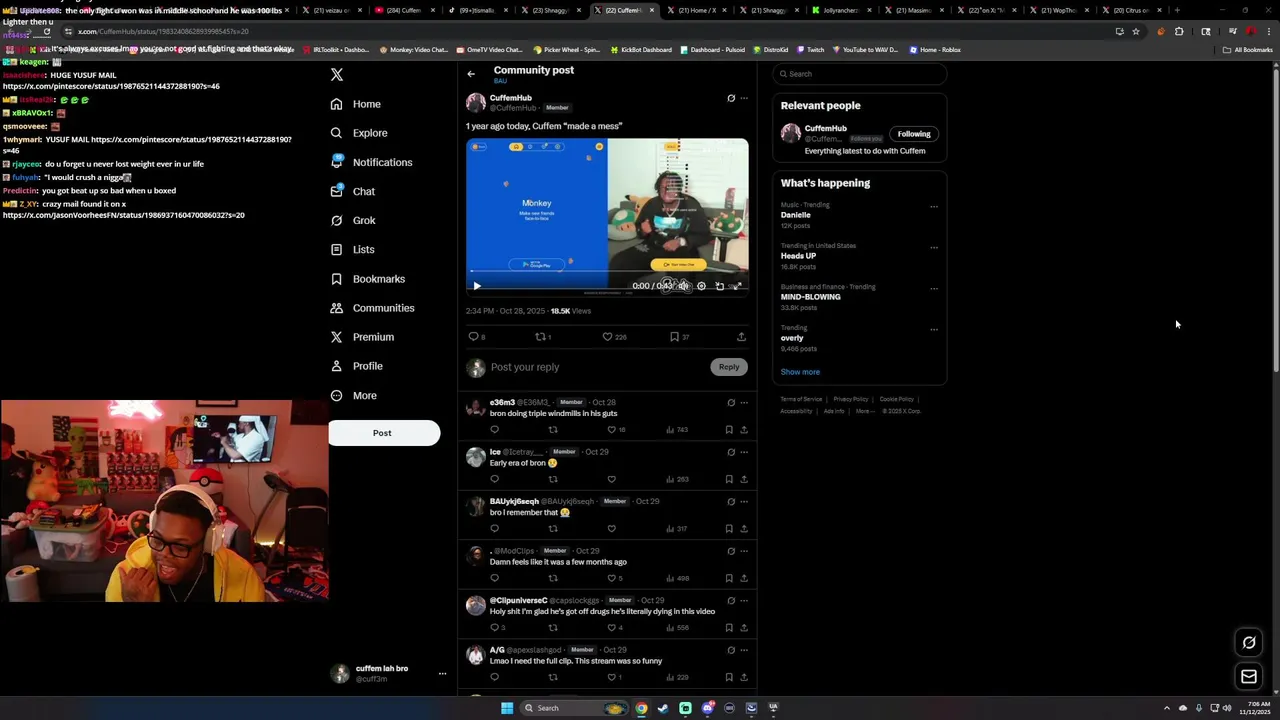Click the Windows Start button
This screenshot has width=1280, height=720.
(x=507, y=708)
